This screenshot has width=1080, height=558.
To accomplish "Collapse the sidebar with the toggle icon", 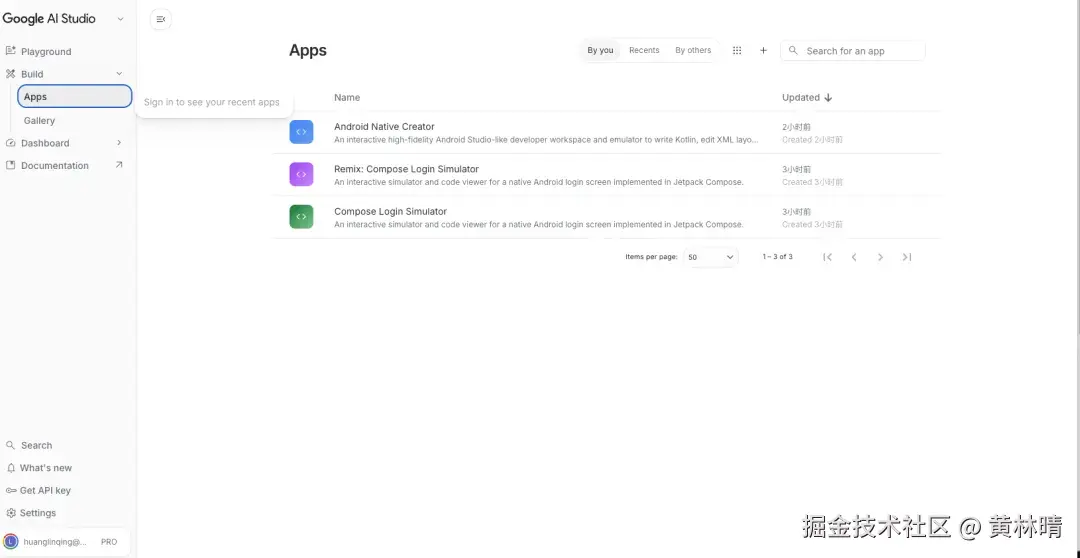I will pos(160,19).
